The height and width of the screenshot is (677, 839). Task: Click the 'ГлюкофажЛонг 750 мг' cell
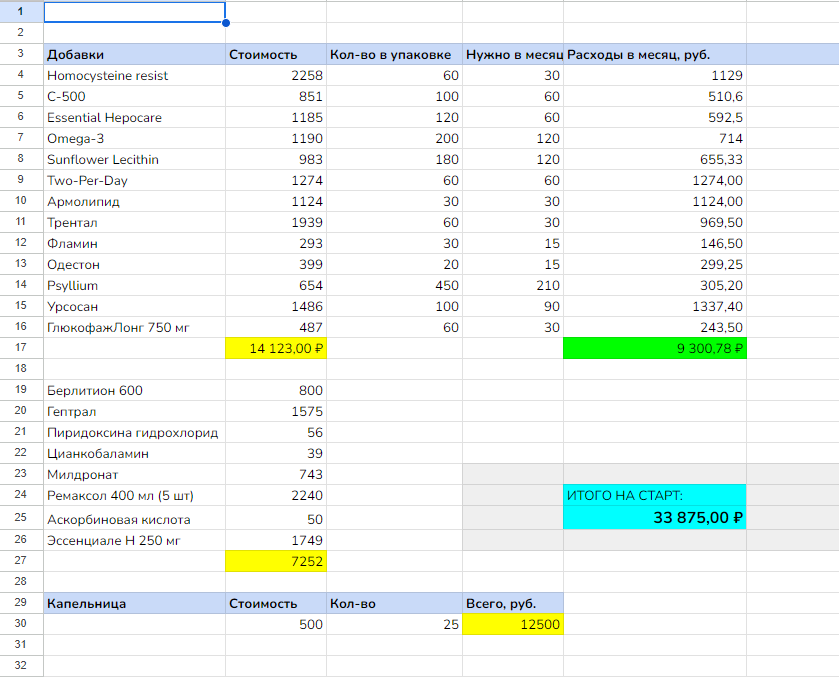point(135,327)
